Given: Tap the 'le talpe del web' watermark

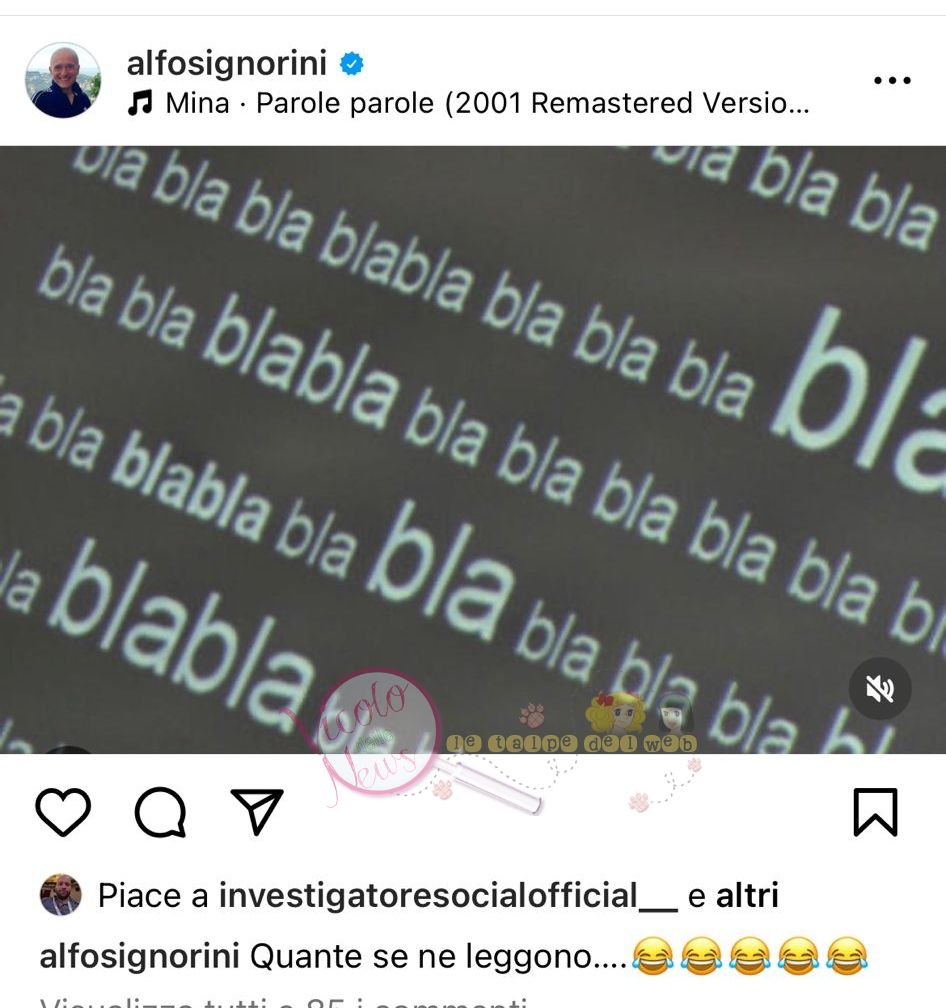Looking at the screenshot, I should click(x=572, y=743).
